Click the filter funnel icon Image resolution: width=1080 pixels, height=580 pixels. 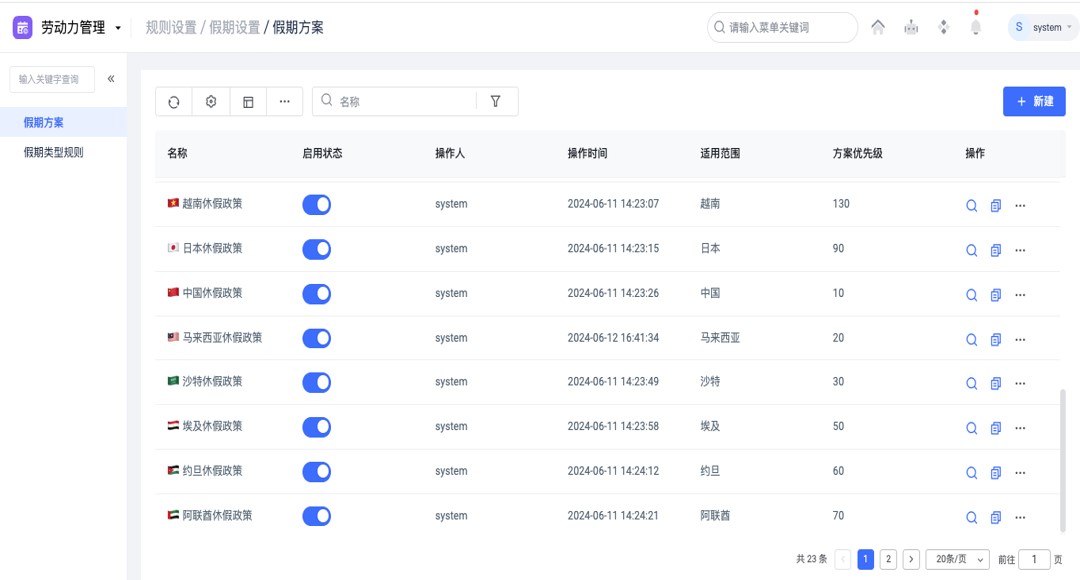coord(495,101)
